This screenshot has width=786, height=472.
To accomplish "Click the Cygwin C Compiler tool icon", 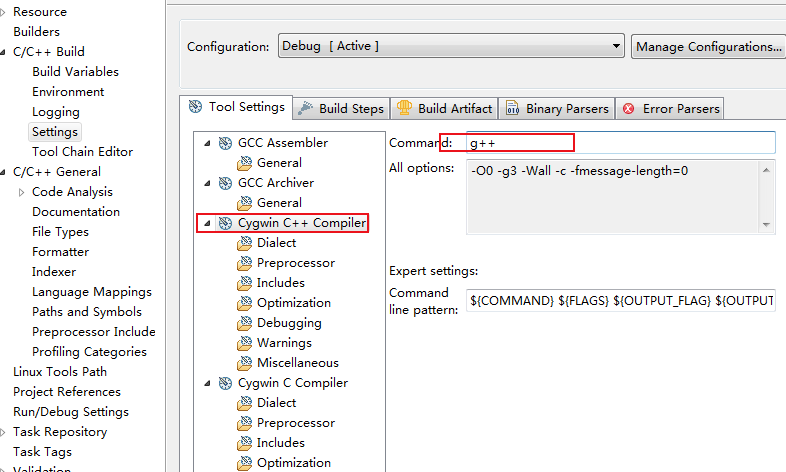I will pos(225,383).
